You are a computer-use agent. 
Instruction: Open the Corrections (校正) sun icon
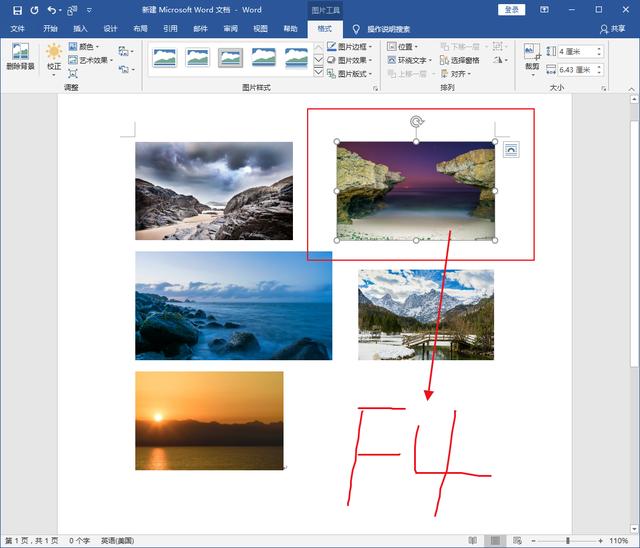pos(54,52)
